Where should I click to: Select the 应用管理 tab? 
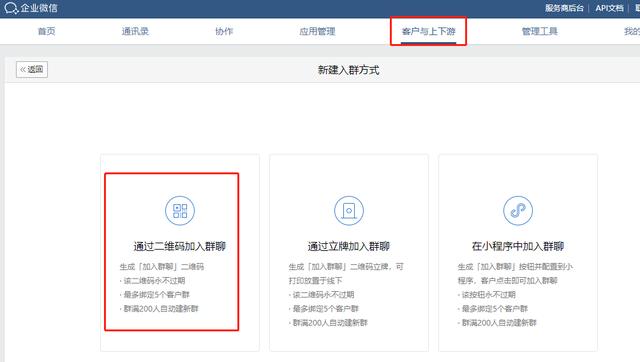pyautogui.click(x=317, y=31)
